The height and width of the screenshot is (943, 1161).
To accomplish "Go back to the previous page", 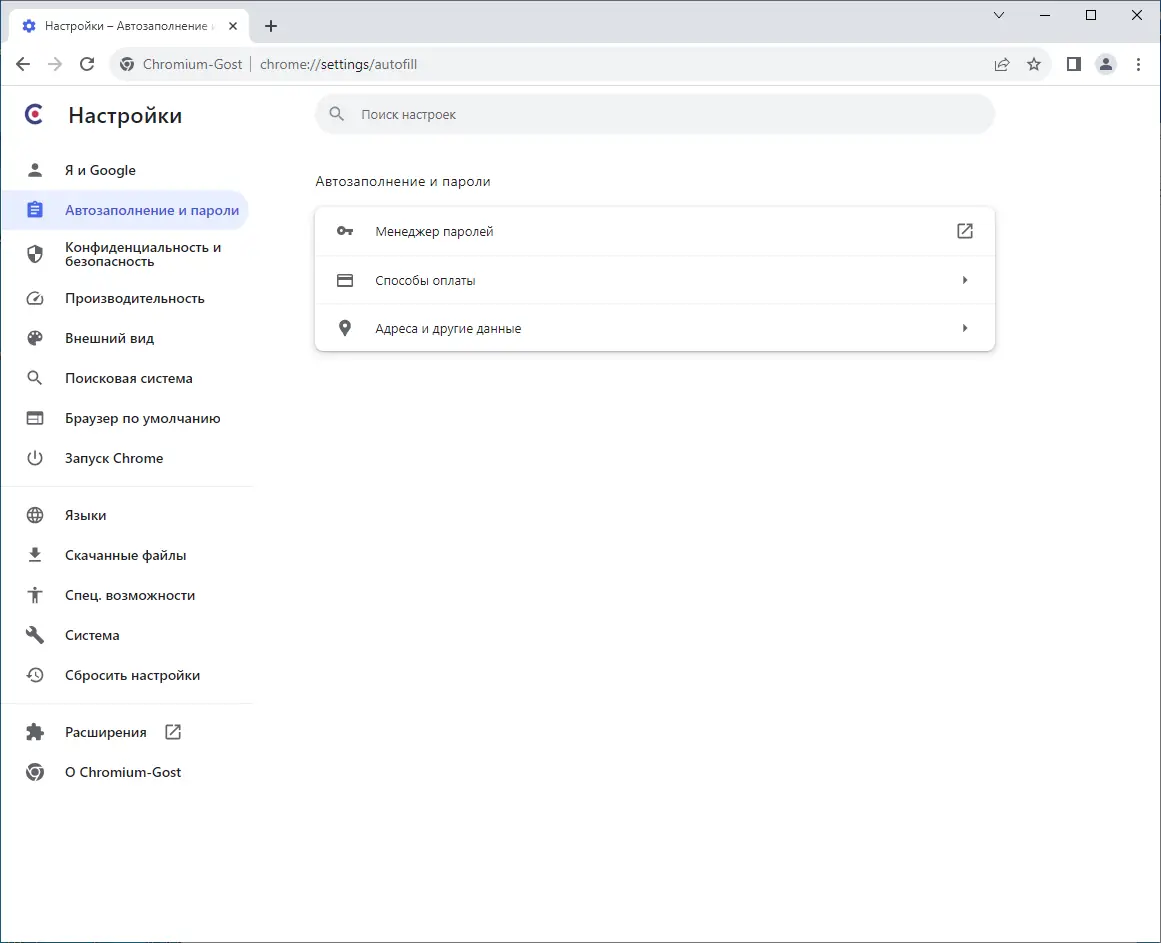I will click(23, 64).
